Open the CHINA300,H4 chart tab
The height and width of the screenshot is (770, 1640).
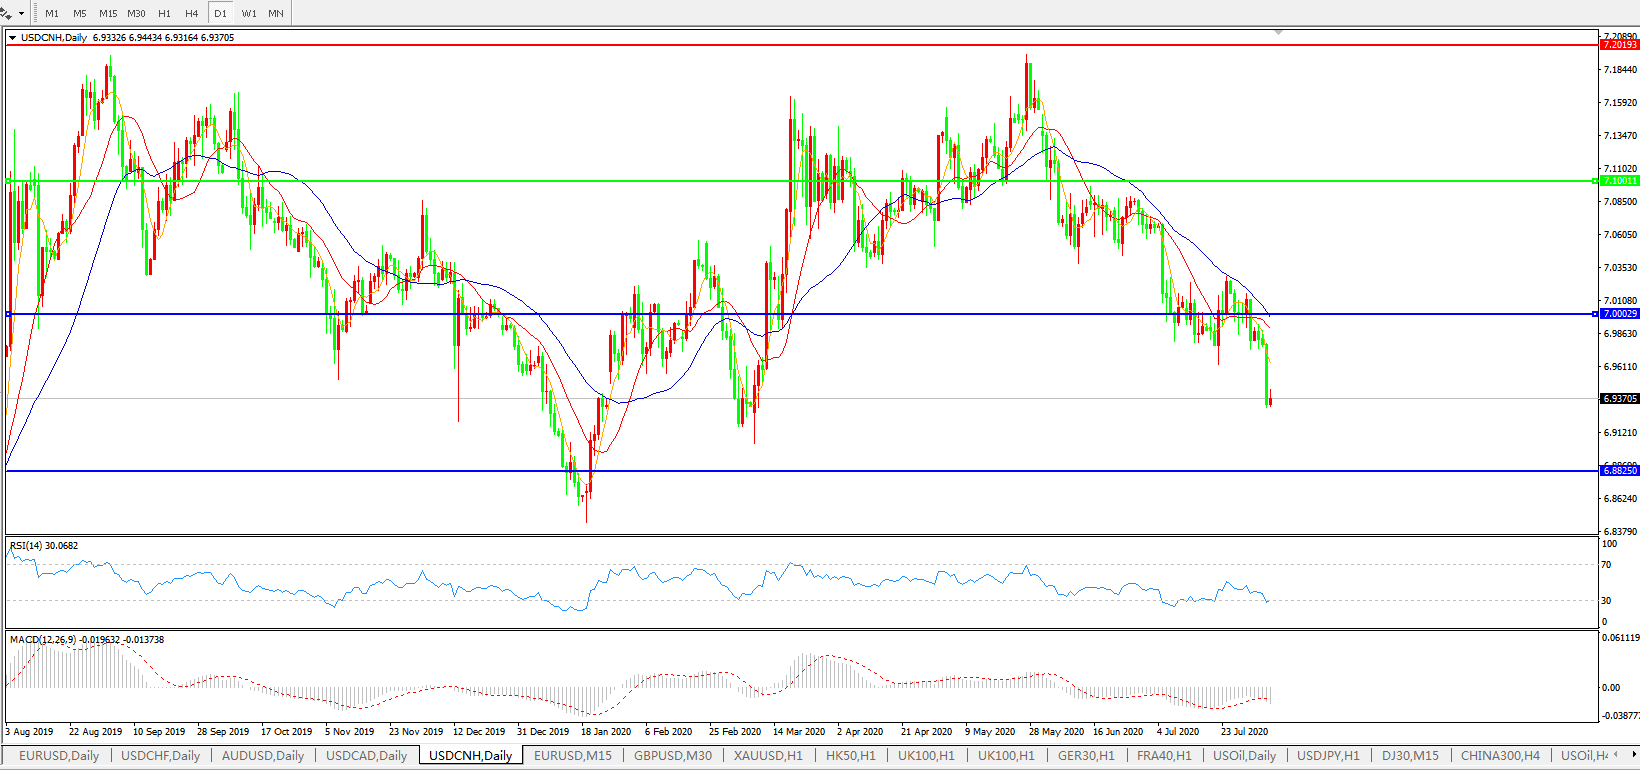(x=1500, y=756)
